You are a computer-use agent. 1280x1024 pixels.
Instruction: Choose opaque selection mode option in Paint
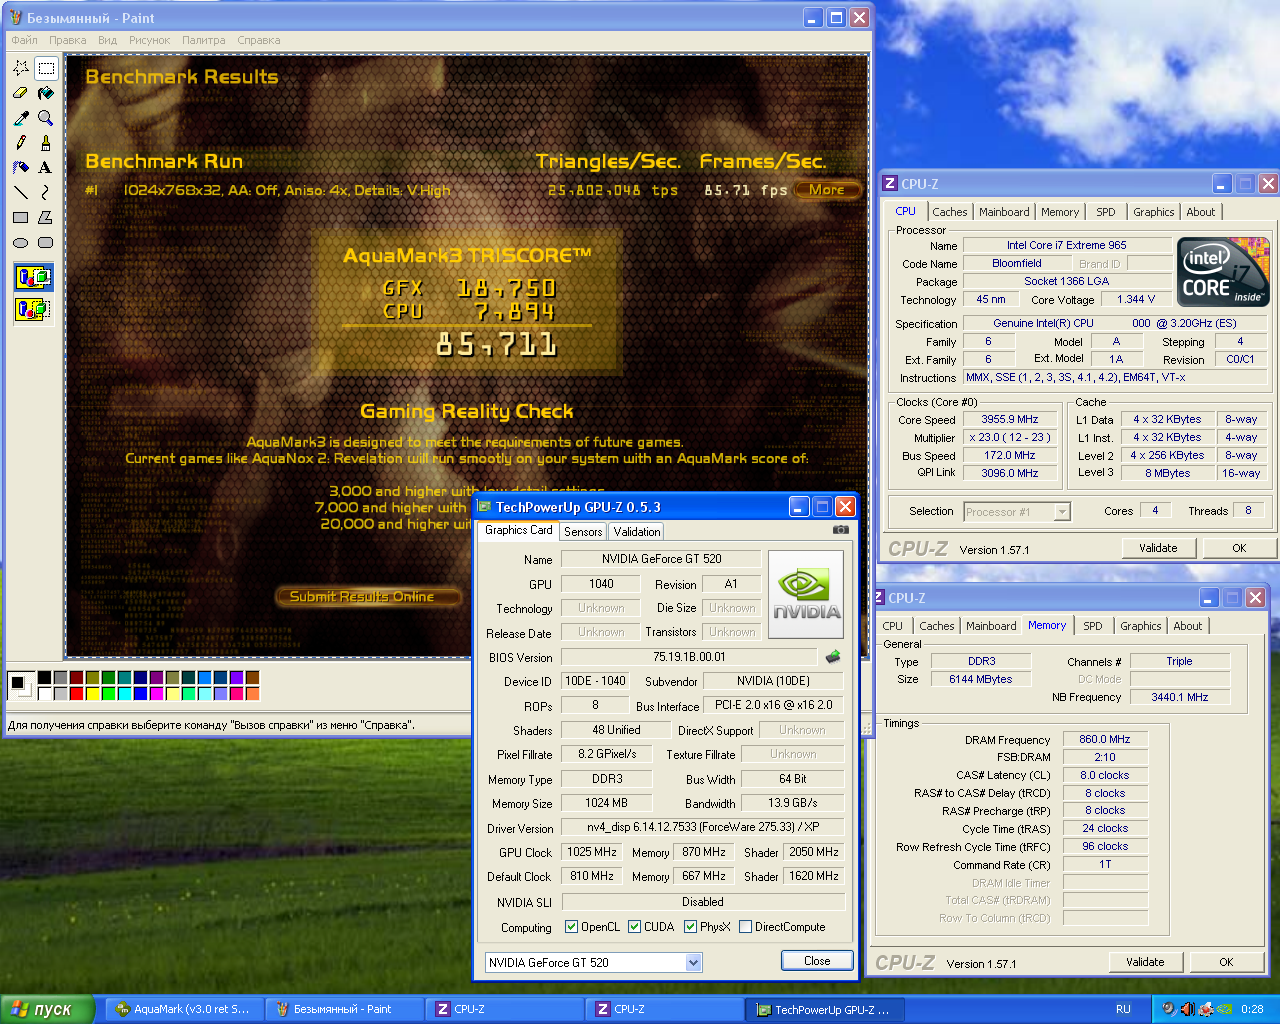[33, 277]
